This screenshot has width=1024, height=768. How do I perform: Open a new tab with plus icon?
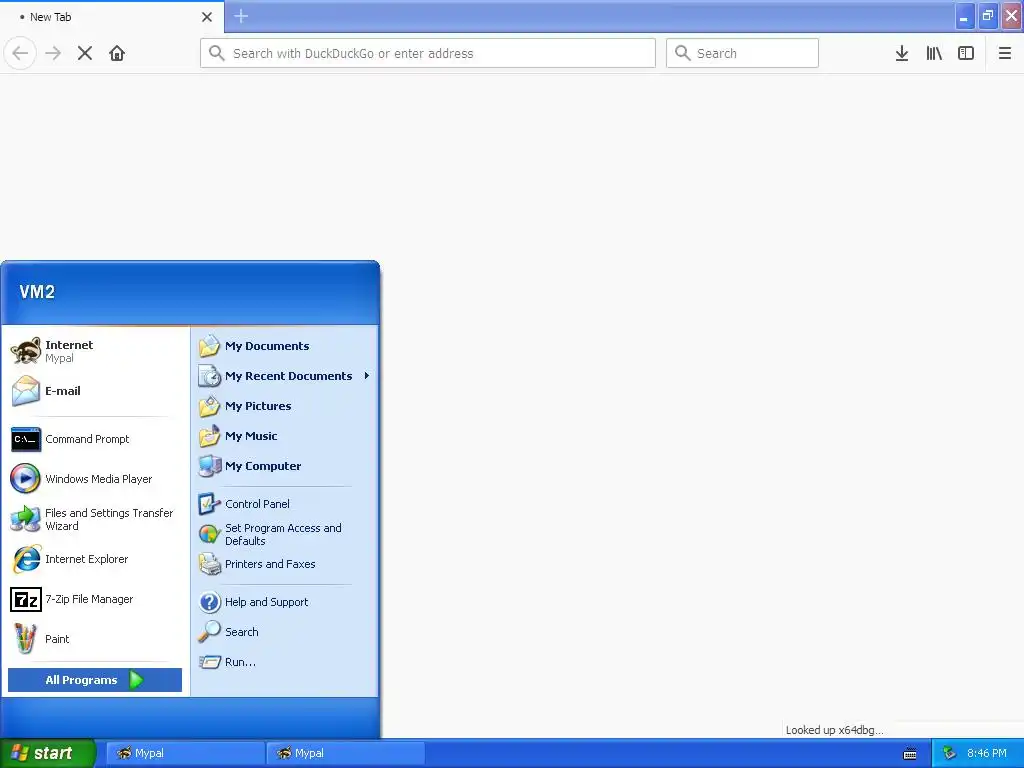pos(241,16)
